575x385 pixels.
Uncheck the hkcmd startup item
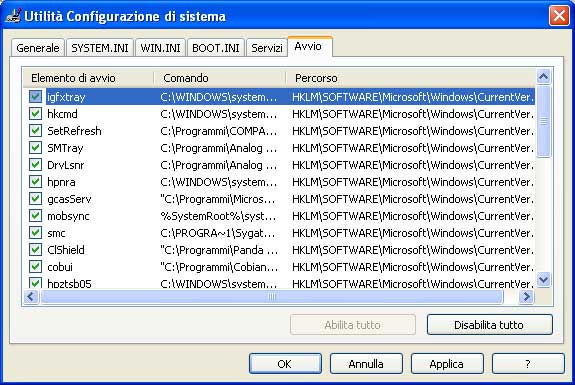coord(35,114)
